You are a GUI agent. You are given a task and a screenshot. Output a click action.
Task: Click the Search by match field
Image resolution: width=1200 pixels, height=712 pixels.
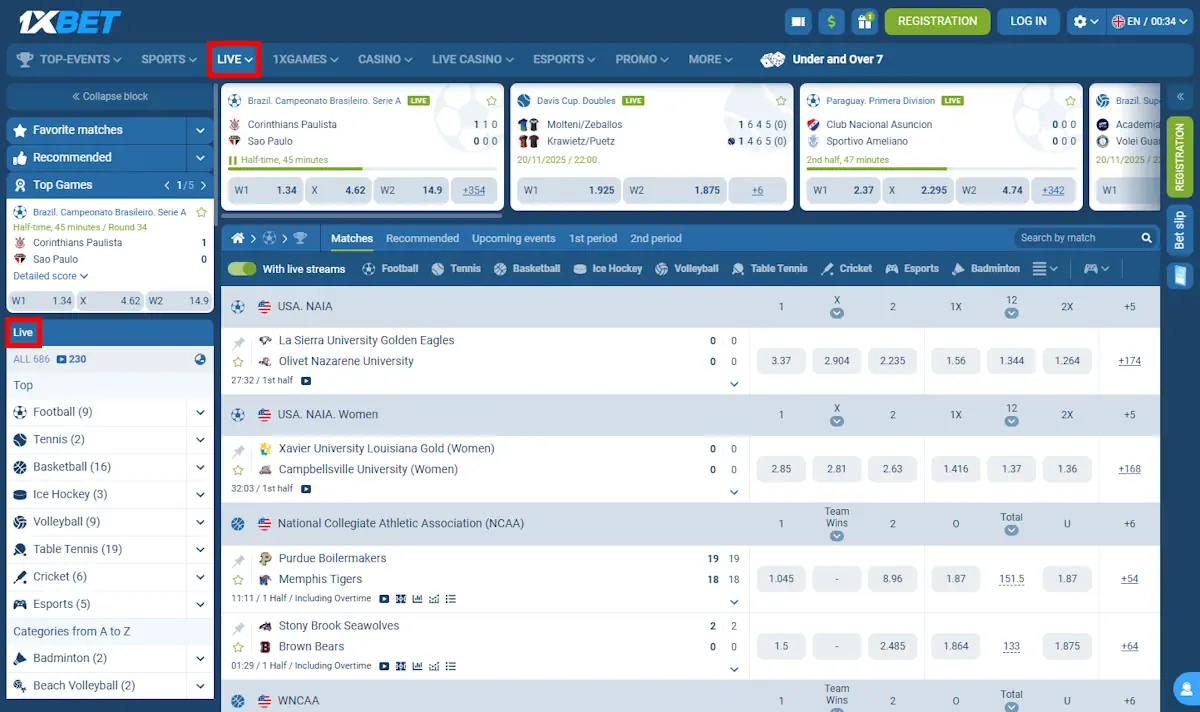(x=1075, y=238)
